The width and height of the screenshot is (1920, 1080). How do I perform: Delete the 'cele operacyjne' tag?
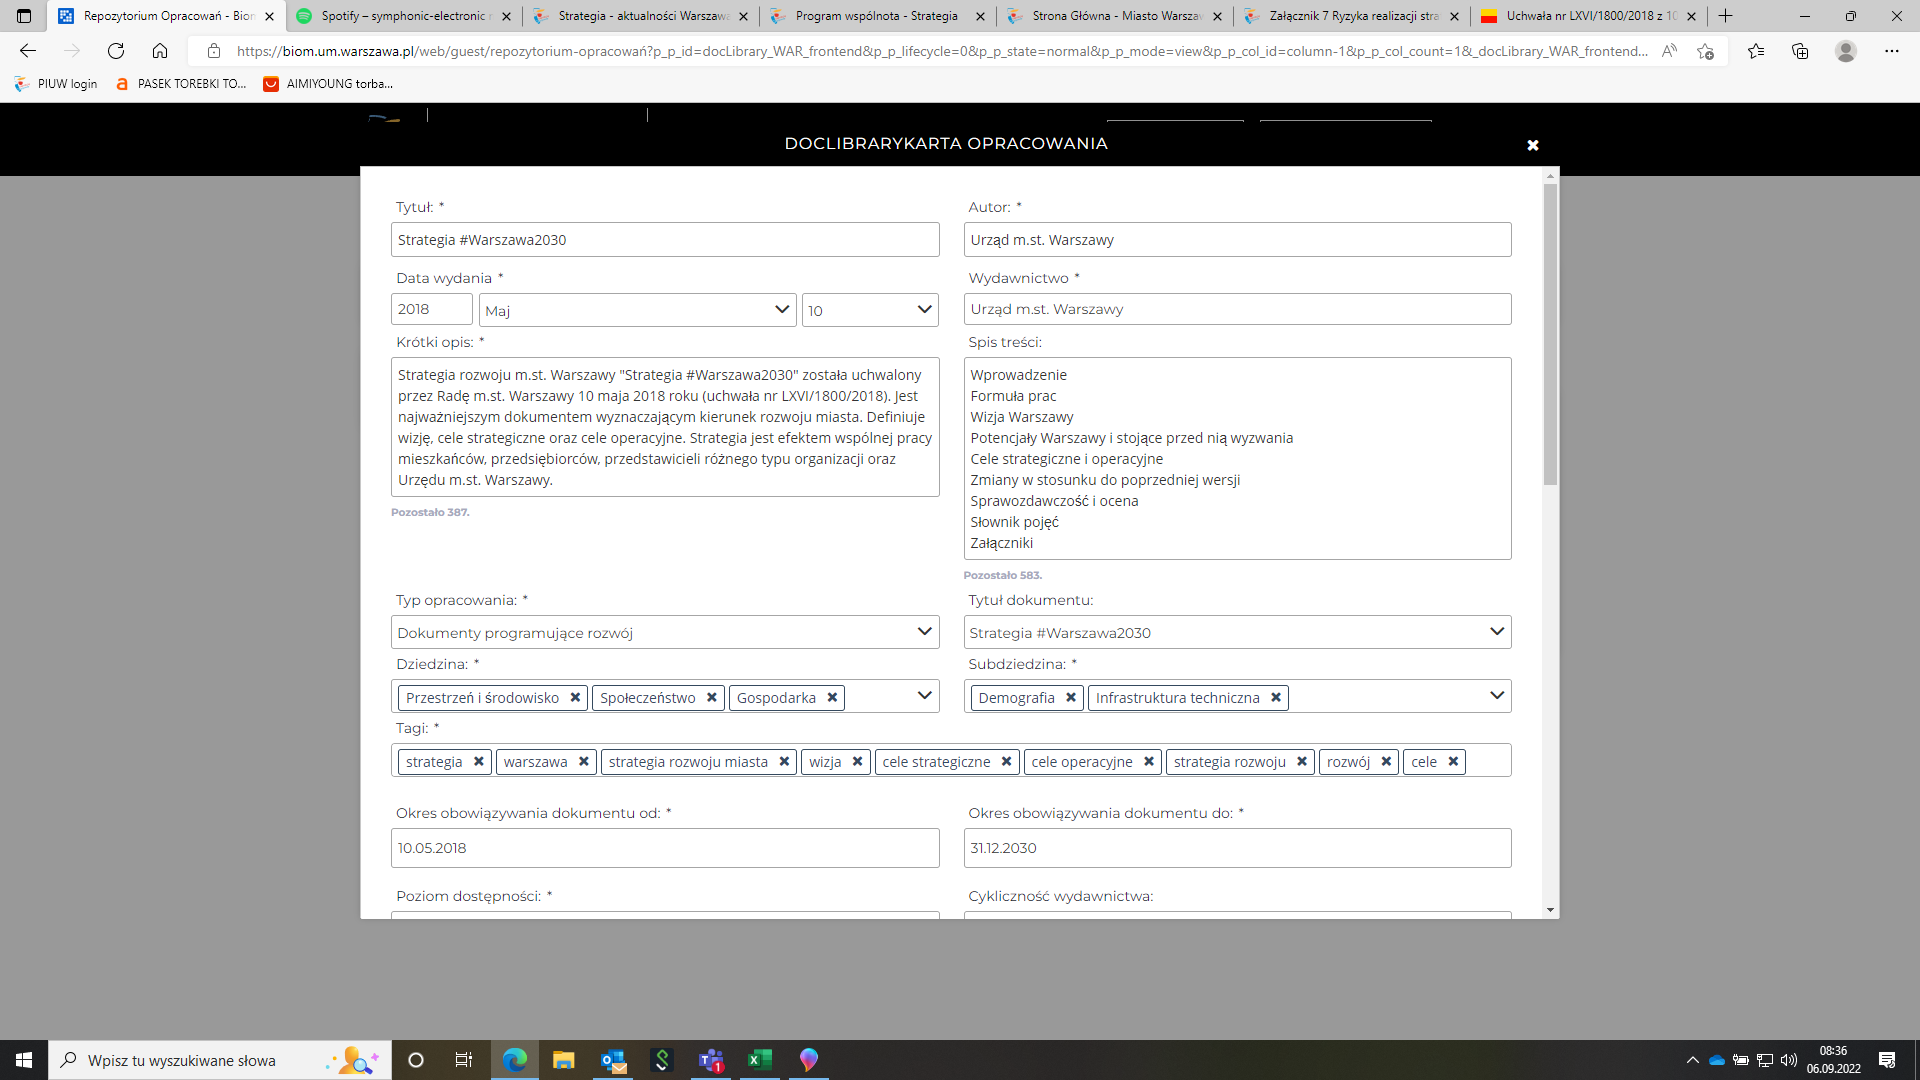click(1149, 762)
